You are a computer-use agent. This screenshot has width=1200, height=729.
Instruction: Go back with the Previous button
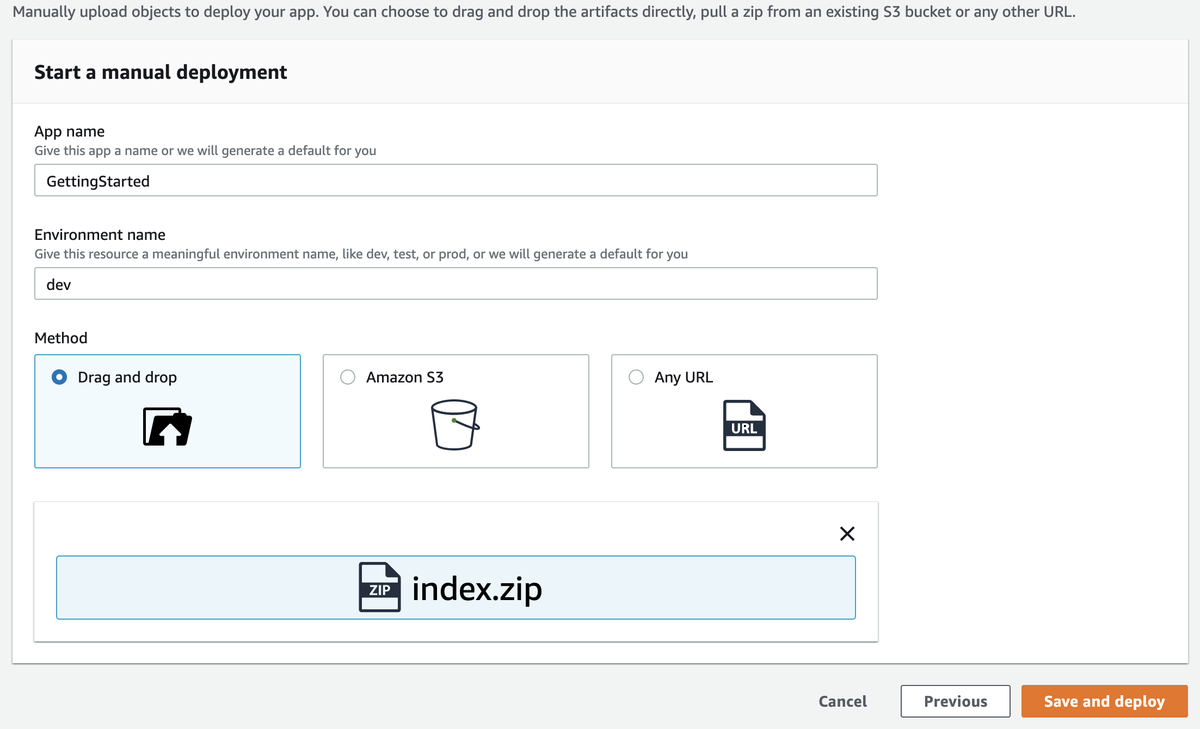pos(955,701)
